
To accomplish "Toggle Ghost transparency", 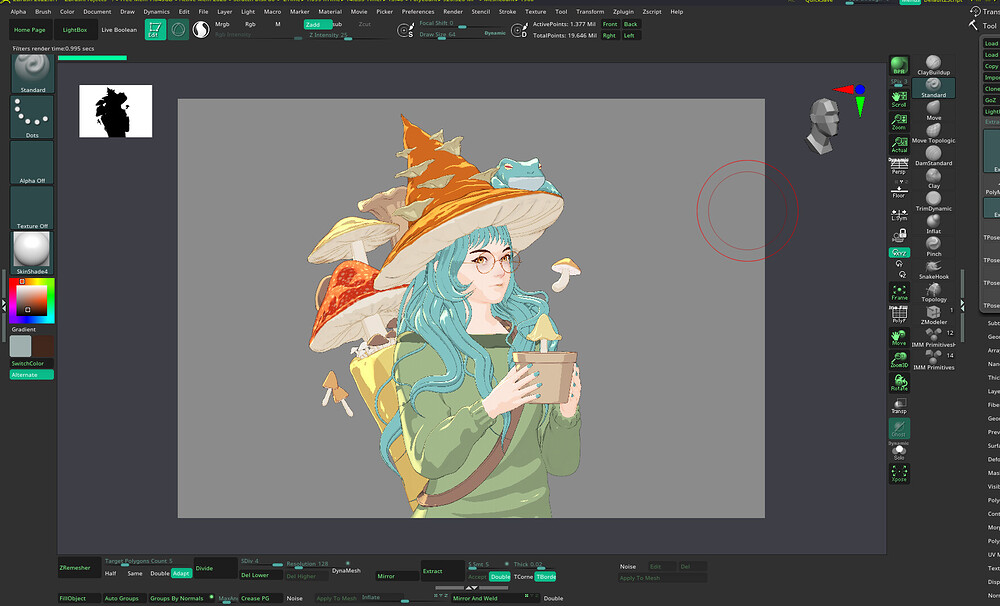I will pos(899,428).
